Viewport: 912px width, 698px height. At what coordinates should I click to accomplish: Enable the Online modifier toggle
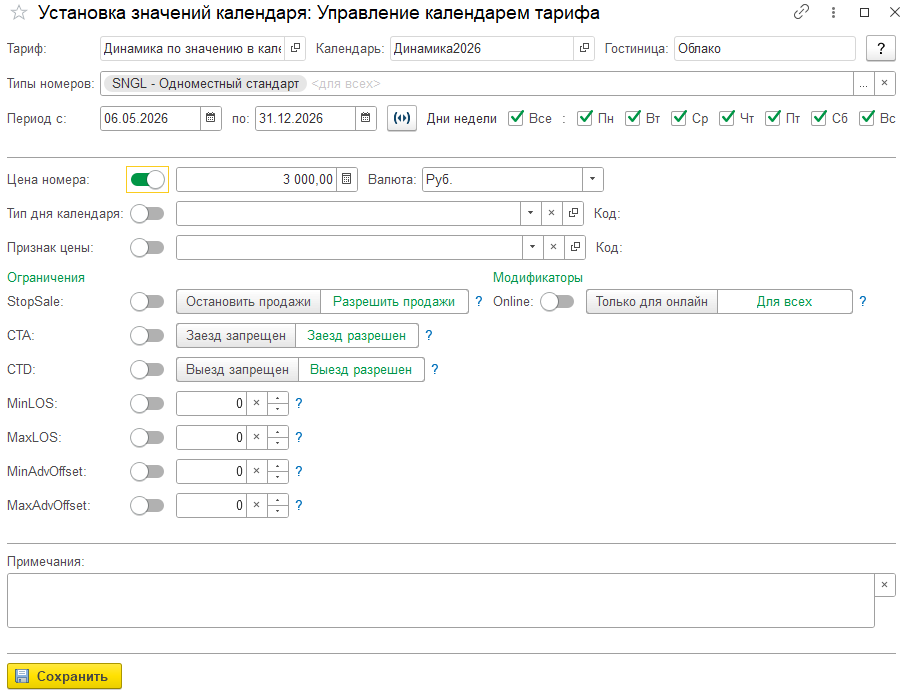click(x=557, y=301)
